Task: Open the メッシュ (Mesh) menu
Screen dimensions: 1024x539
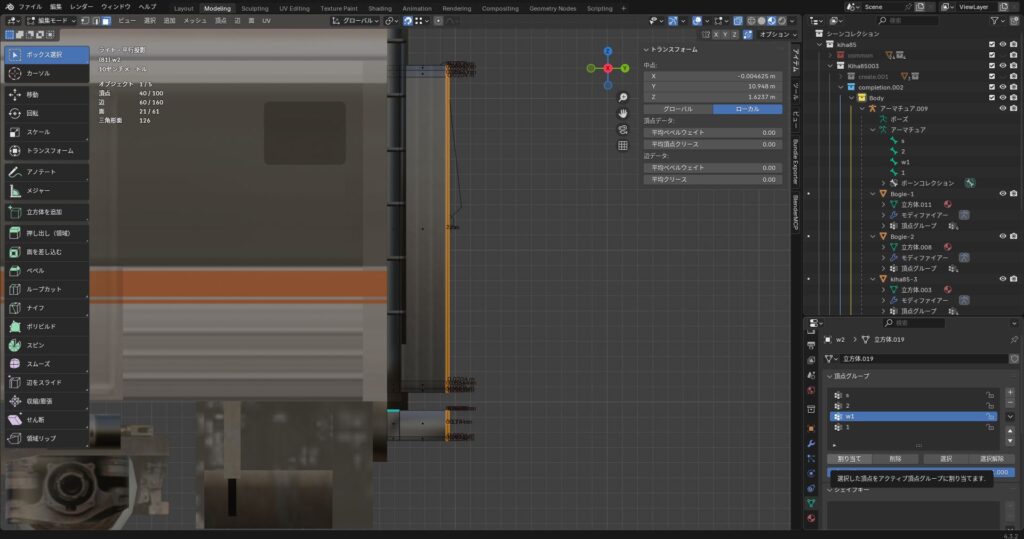Action: point(194,20)
